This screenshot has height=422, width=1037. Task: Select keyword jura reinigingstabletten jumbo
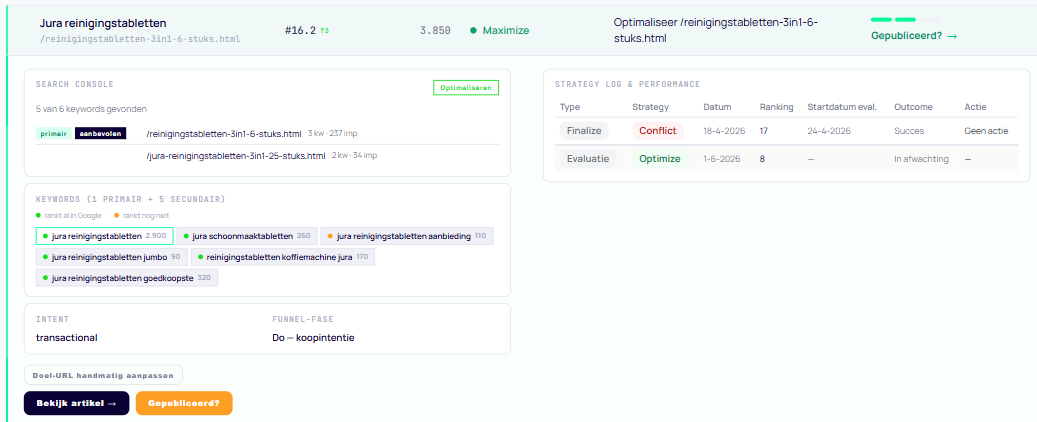tap(112, 257)
